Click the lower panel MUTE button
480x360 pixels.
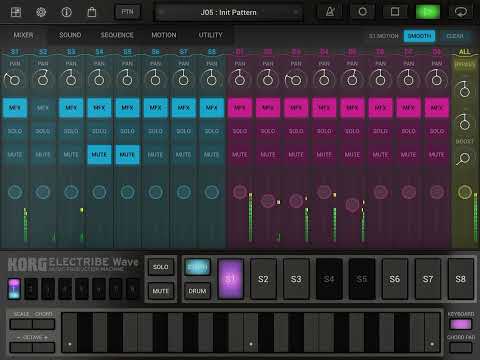pyautogui.click(x=160, y=291)
